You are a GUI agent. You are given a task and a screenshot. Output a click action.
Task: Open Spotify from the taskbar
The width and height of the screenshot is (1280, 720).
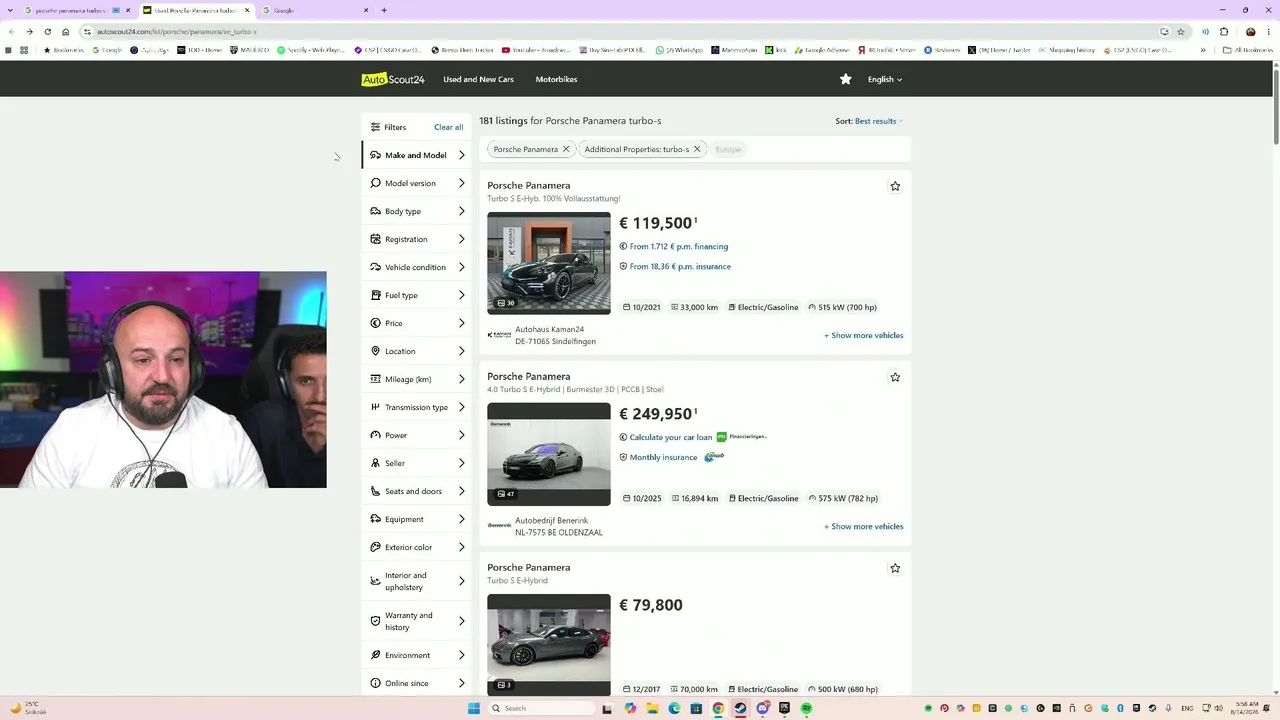(806, 708)
